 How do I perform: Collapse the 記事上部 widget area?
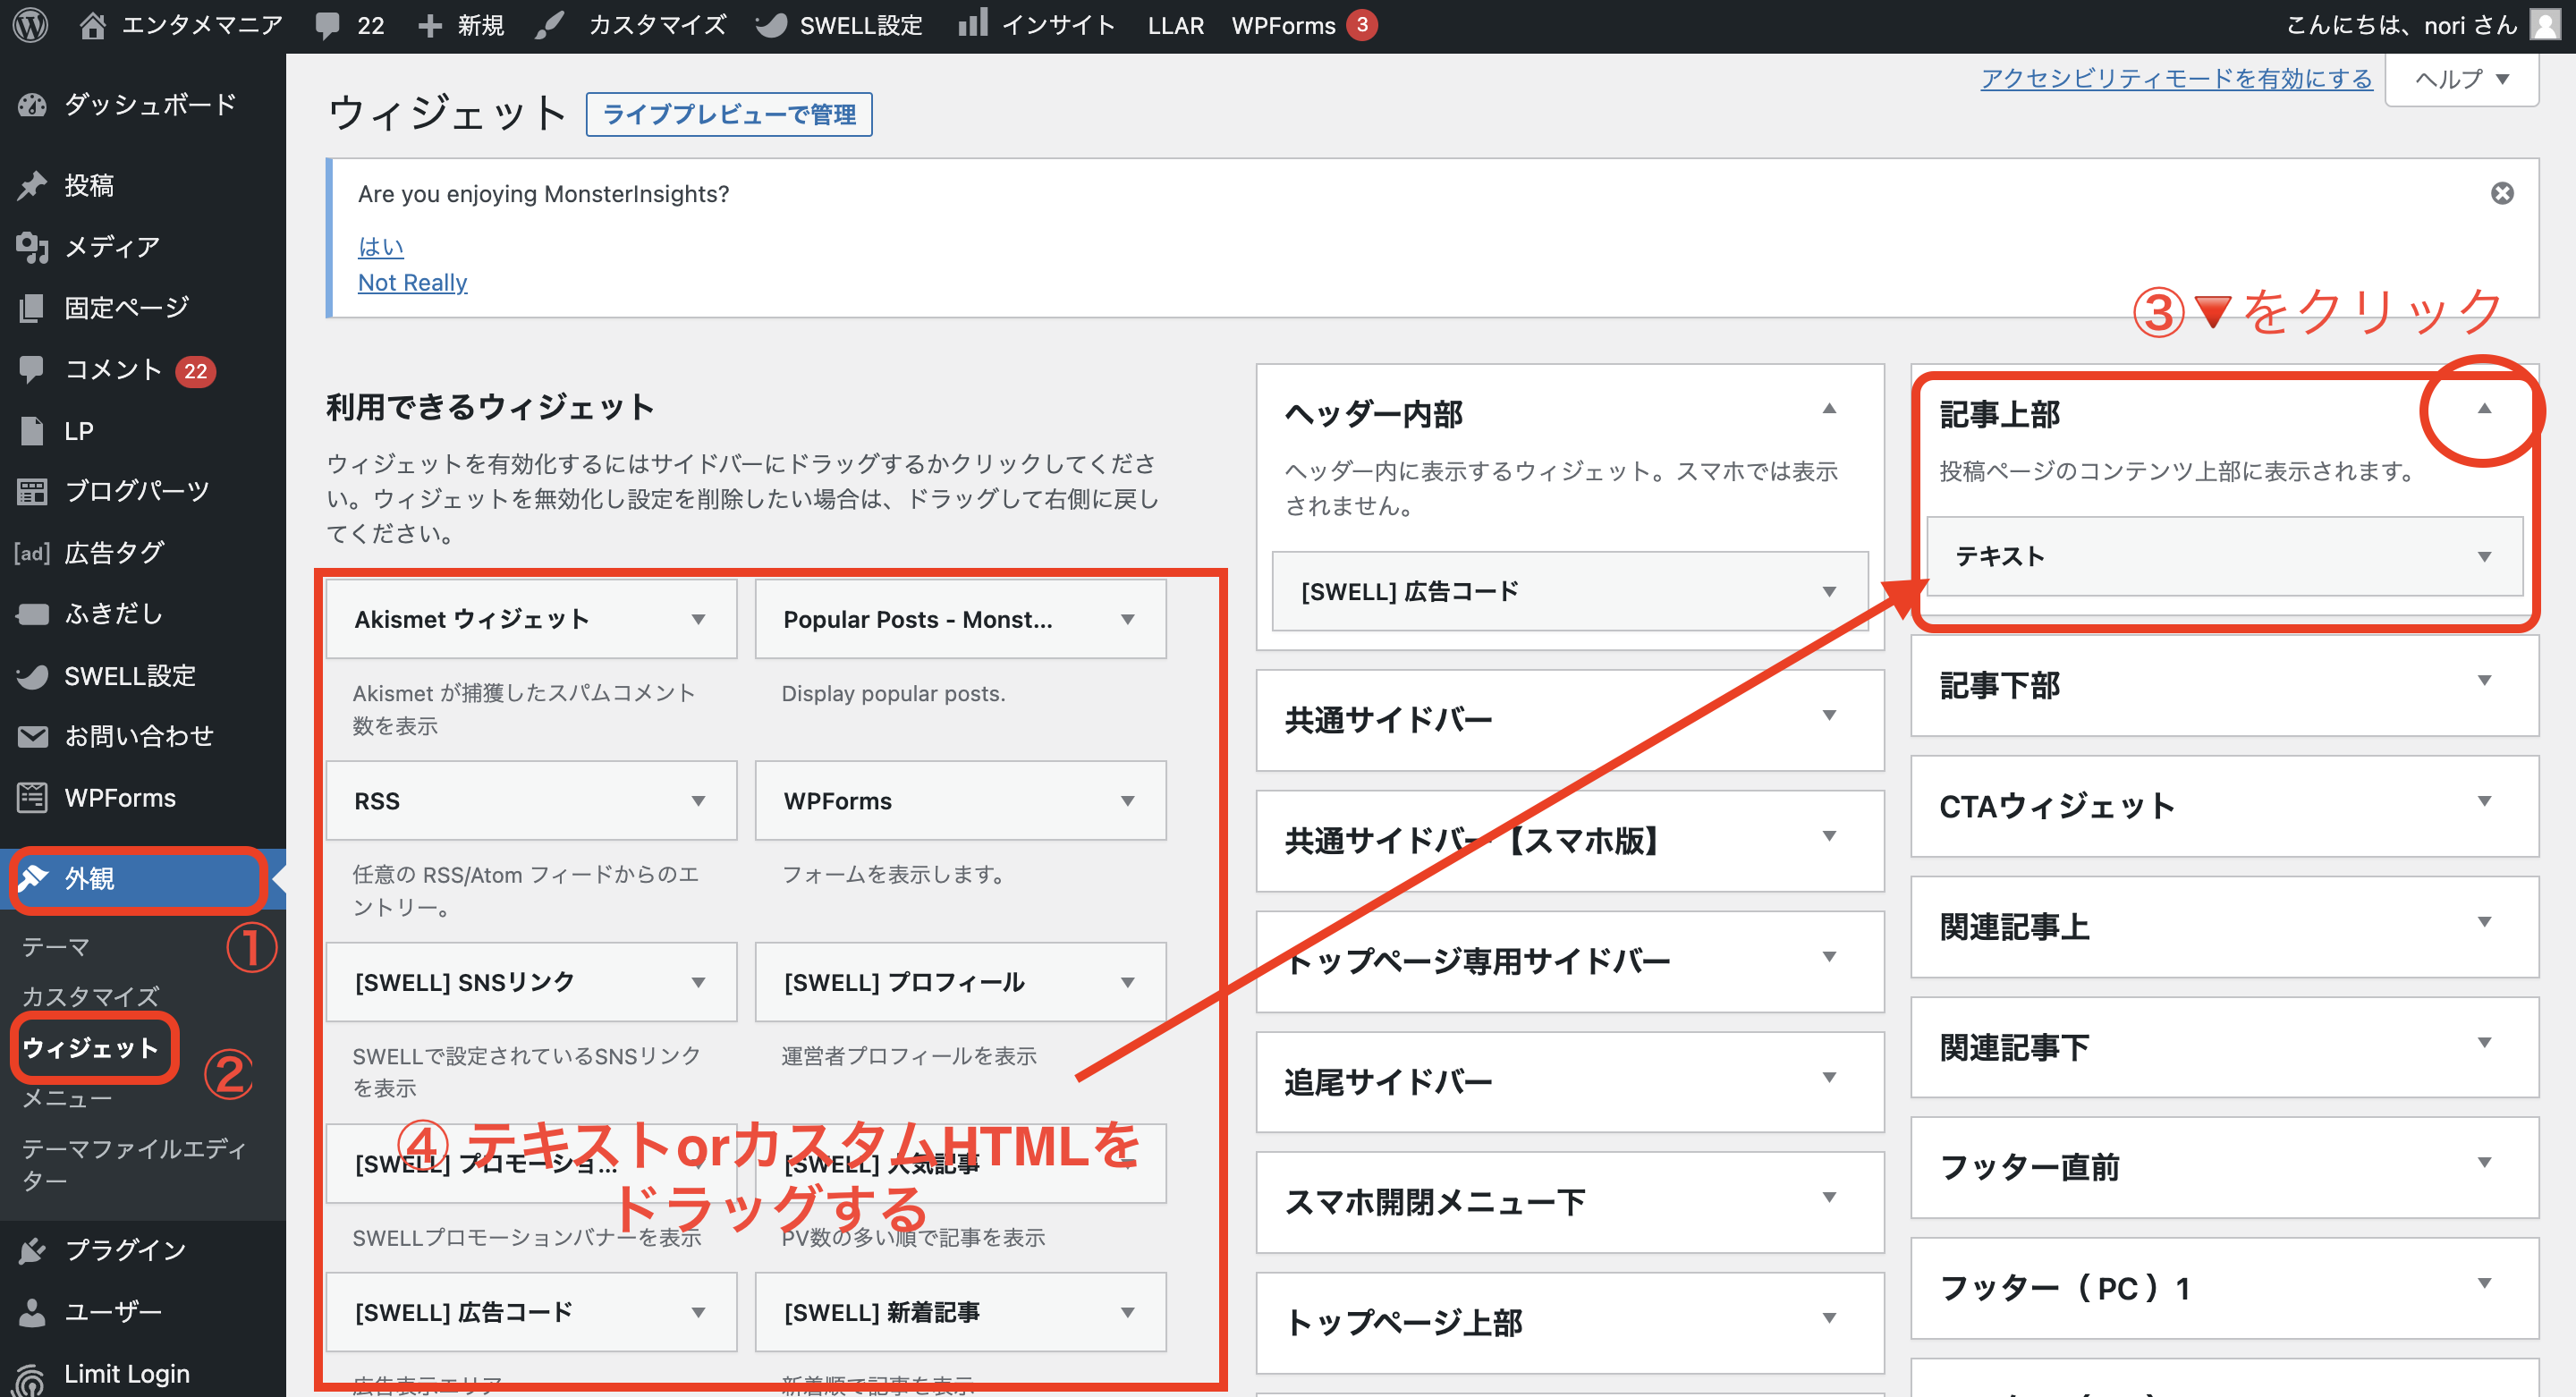coord(2484,408)
